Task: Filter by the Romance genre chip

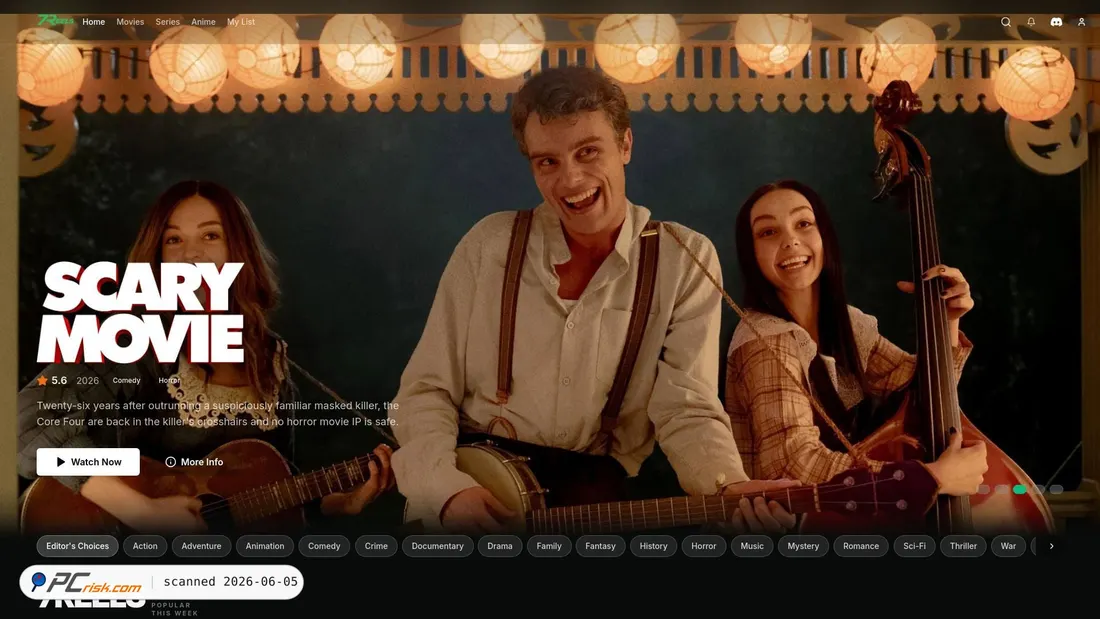Action: pos(861,546)
